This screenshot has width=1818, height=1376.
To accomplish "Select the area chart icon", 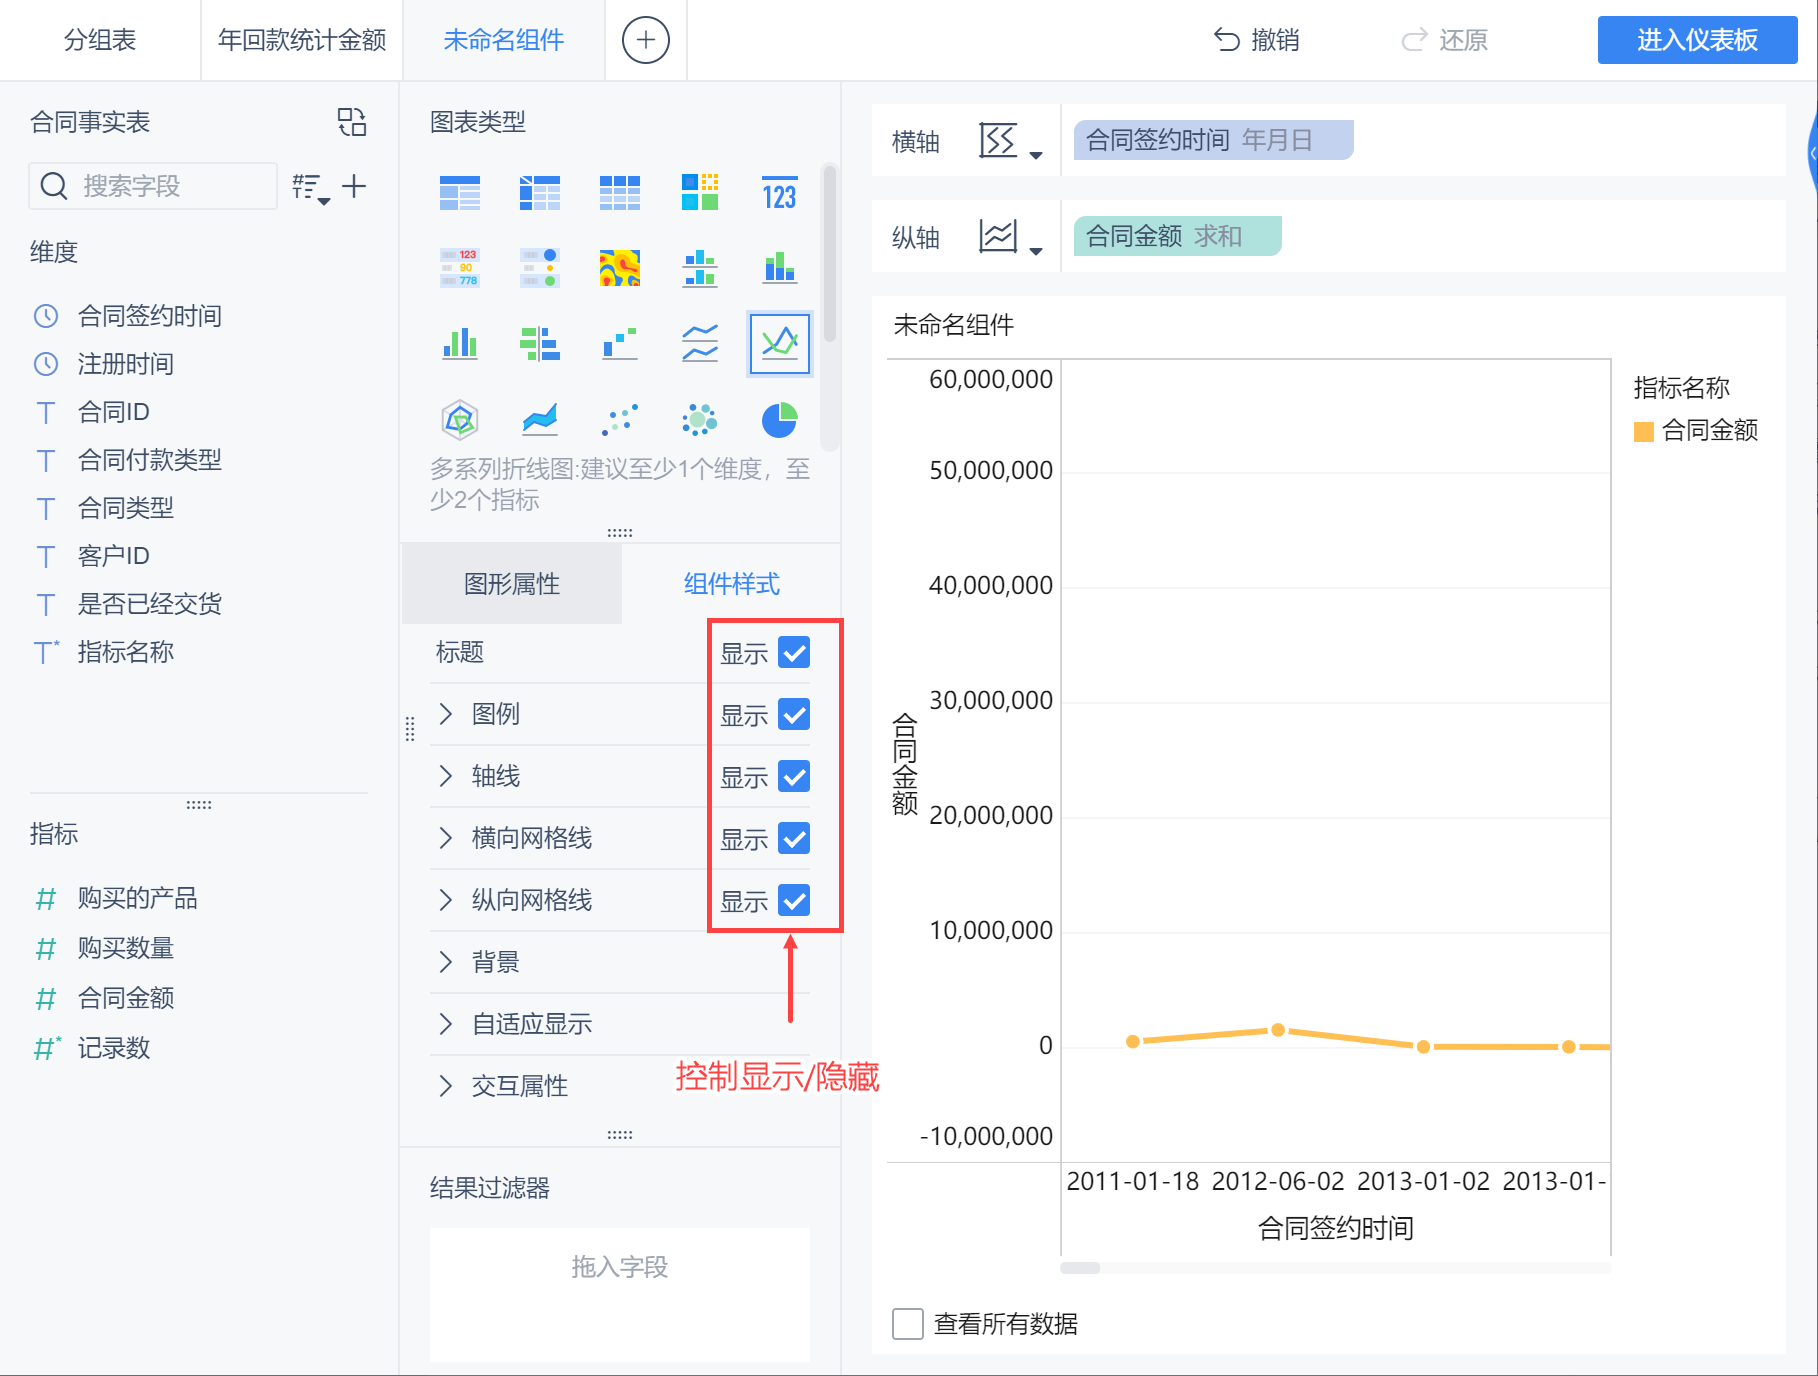I will pos(540,420).
